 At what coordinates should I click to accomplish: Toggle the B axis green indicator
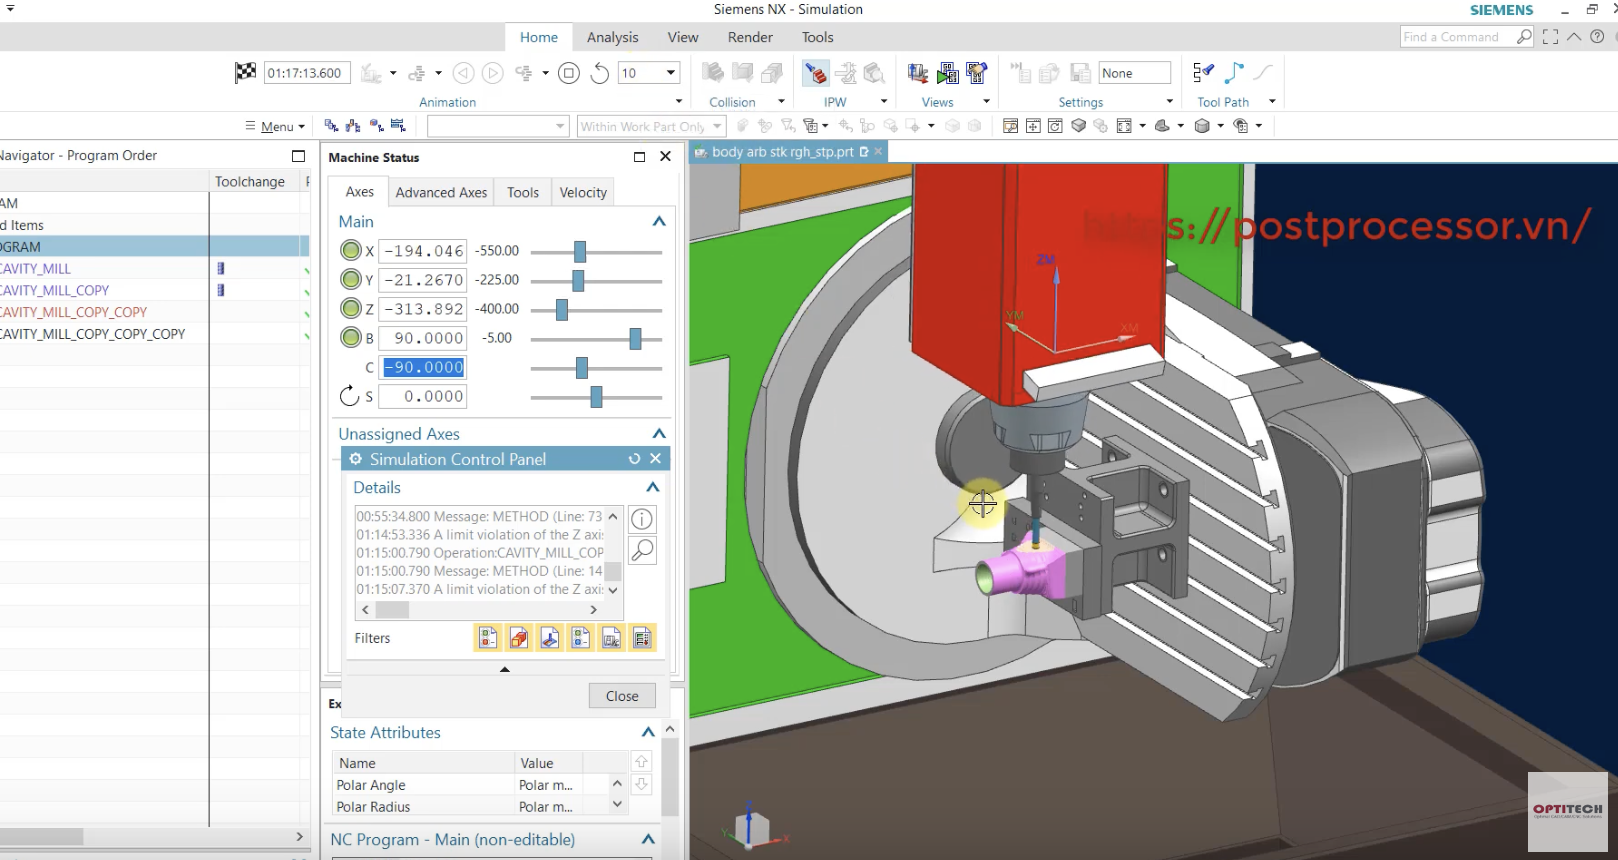pyautogui.click(x=351, y=337)
